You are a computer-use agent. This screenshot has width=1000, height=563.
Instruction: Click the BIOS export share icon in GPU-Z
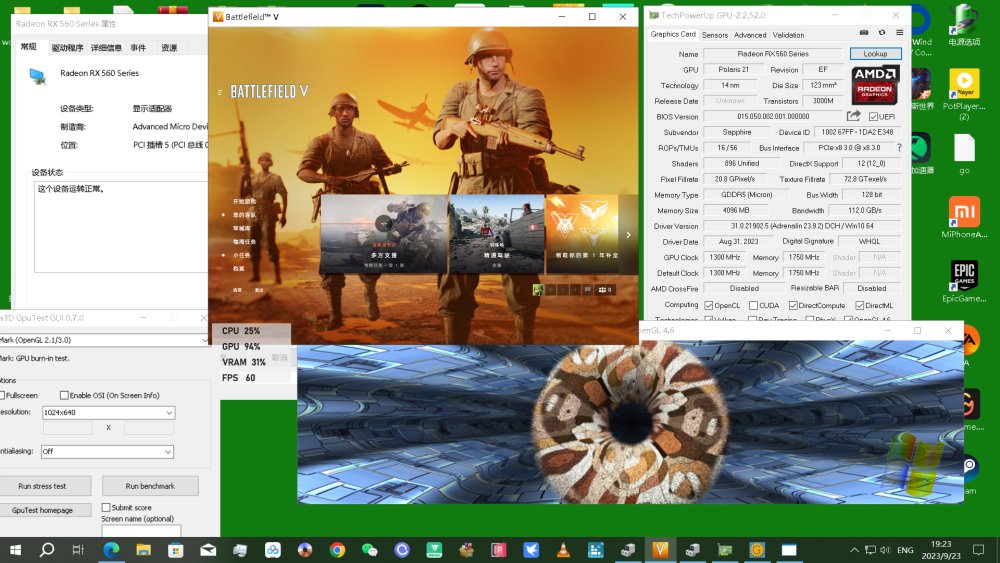[853, 116]
